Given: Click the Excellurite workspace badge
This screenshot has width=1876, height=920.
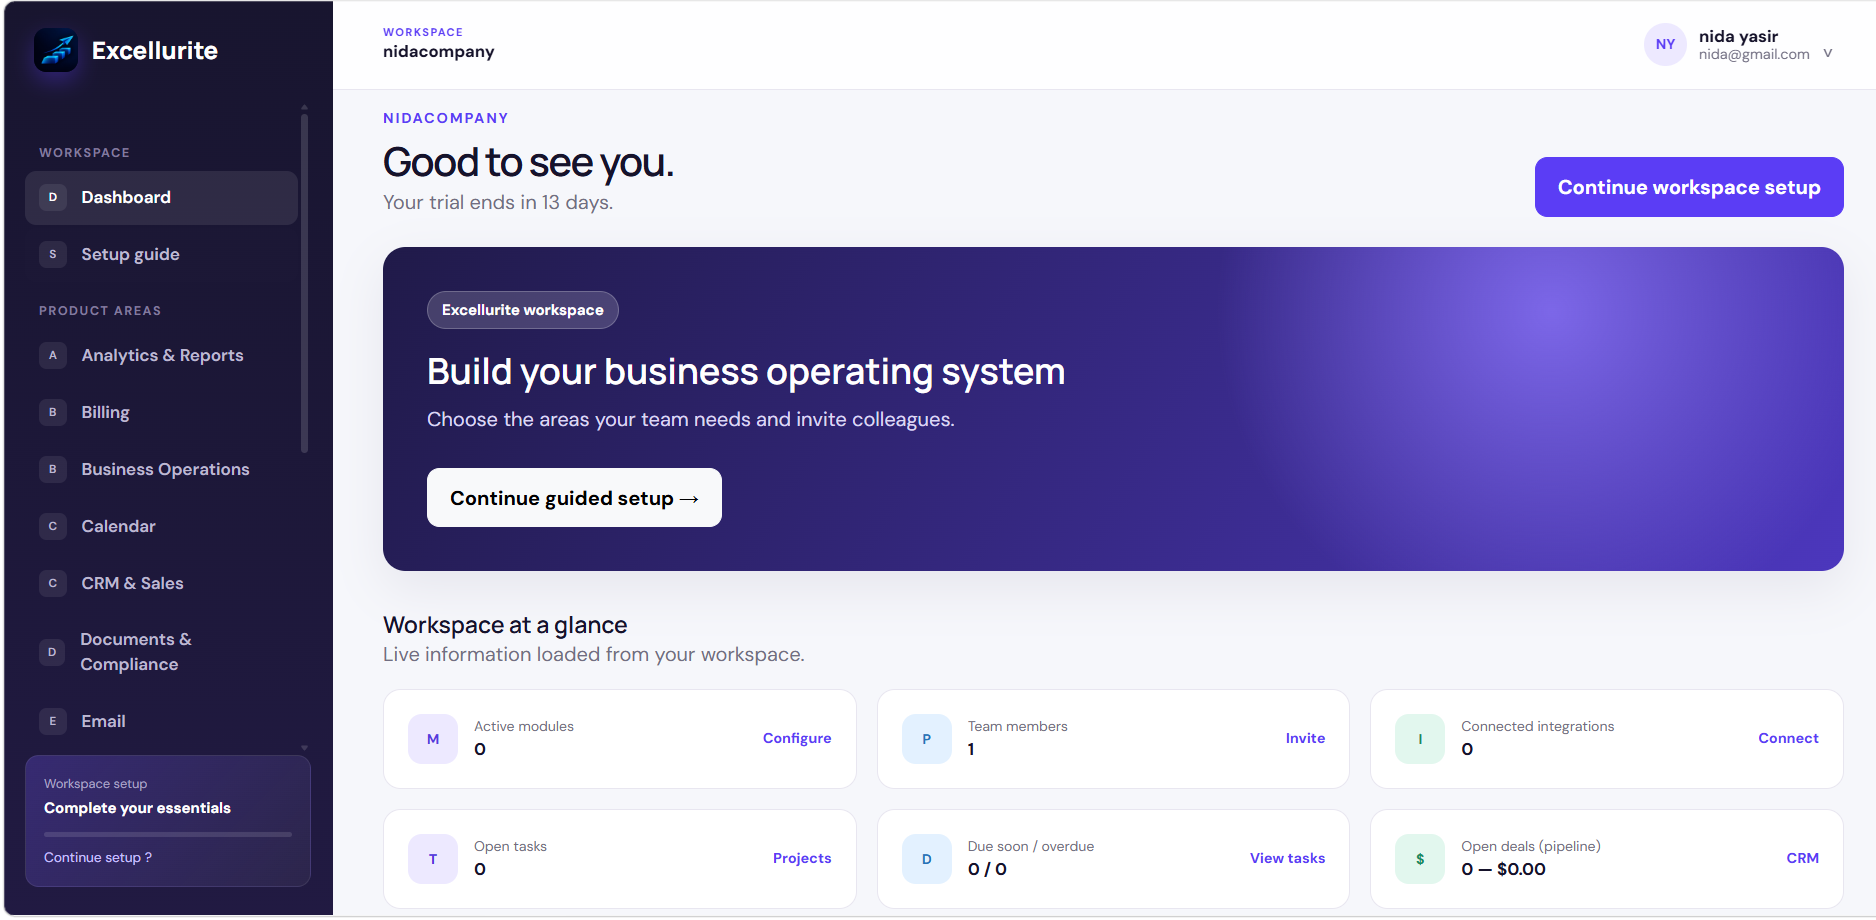Looking at the screenshot, I should (x=523, y=310).
